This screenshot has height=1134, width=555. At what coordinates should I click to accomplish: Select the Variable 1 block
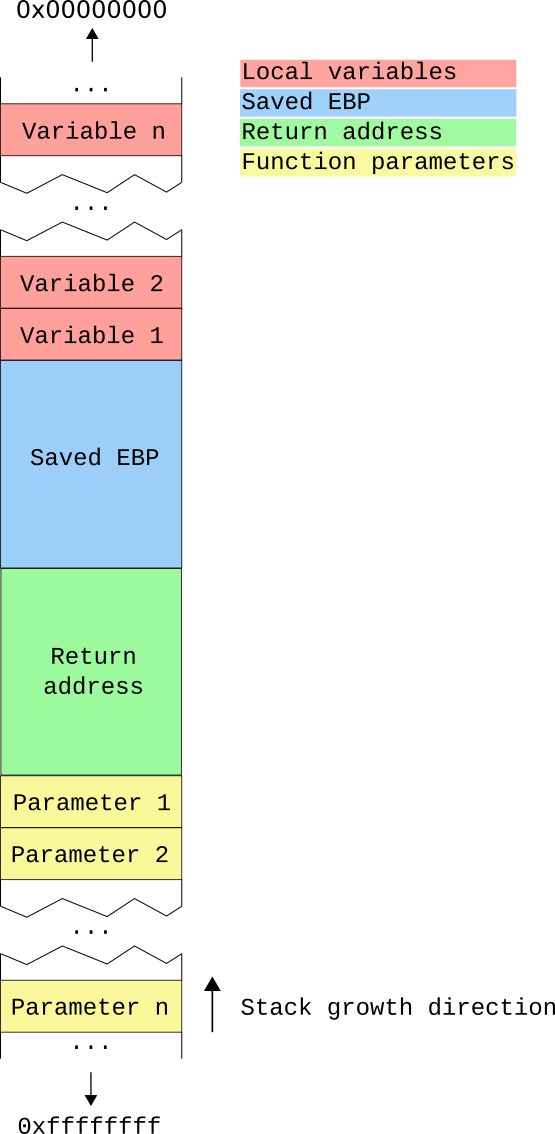coord(91,335)
